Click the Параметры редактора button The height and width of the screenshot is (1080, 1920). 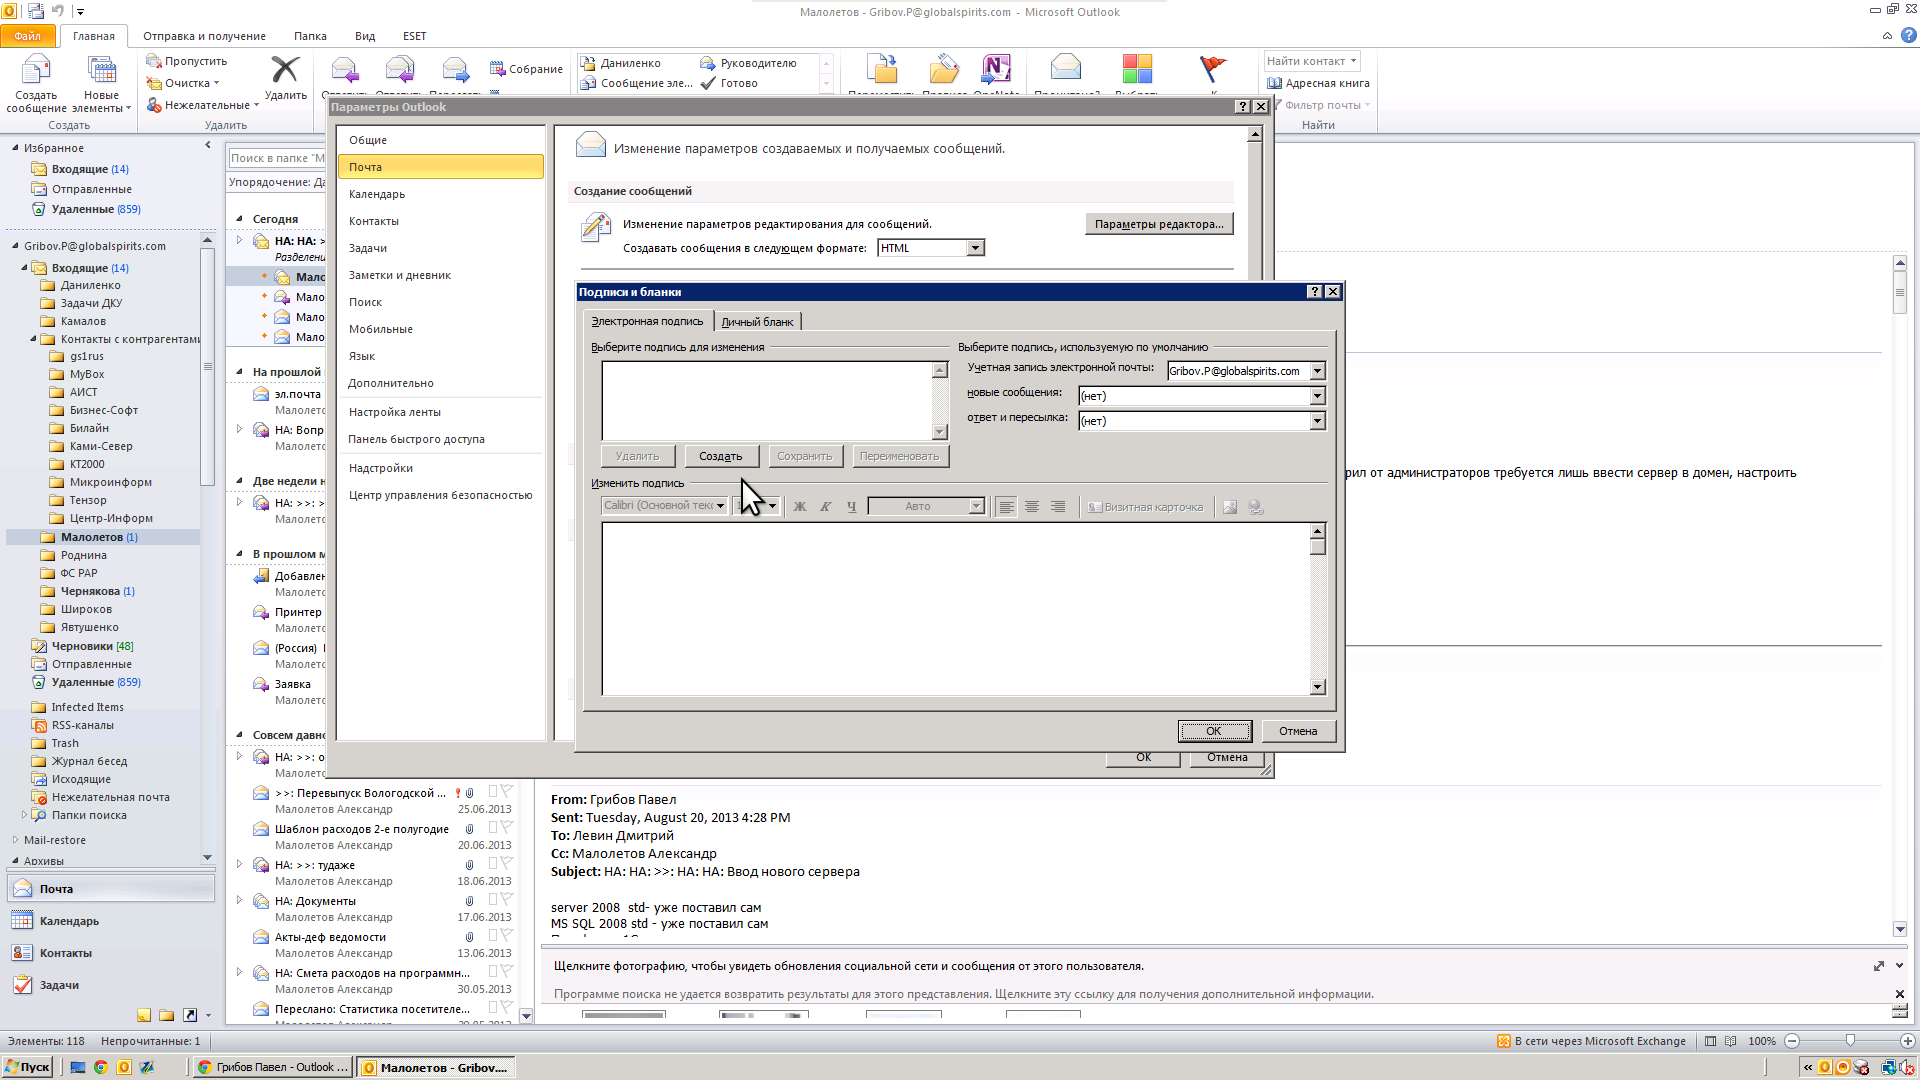1158,223
